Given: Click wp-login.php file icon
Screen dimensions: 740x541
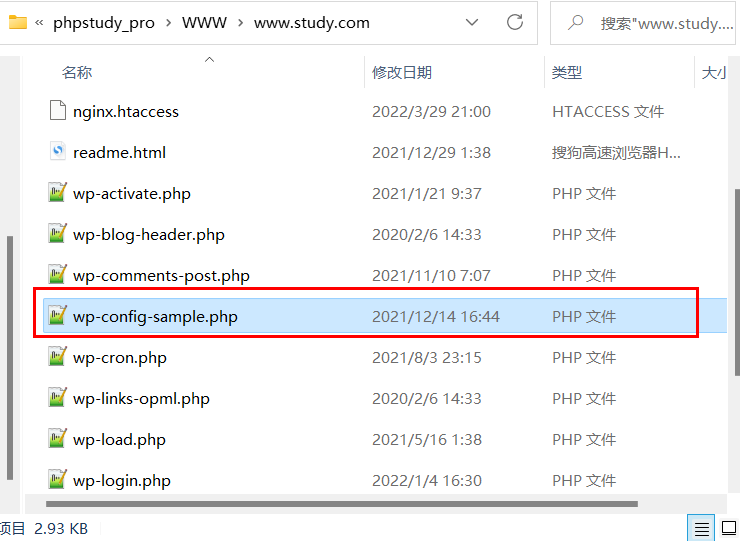Looking at the screenshot, I should [58, 480].
